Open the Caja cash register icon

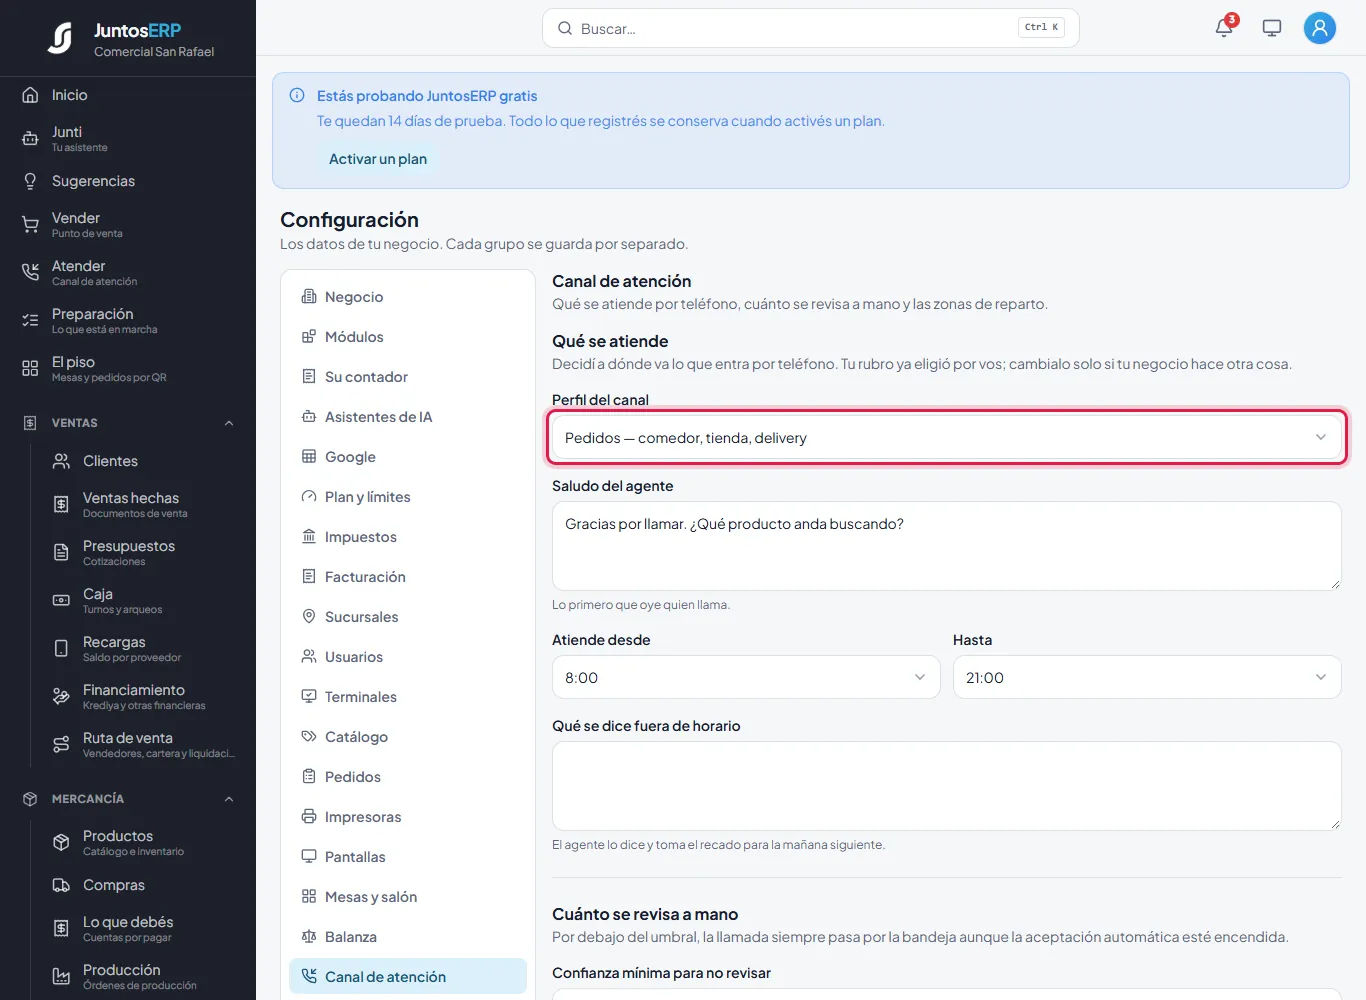pos(61,601)
